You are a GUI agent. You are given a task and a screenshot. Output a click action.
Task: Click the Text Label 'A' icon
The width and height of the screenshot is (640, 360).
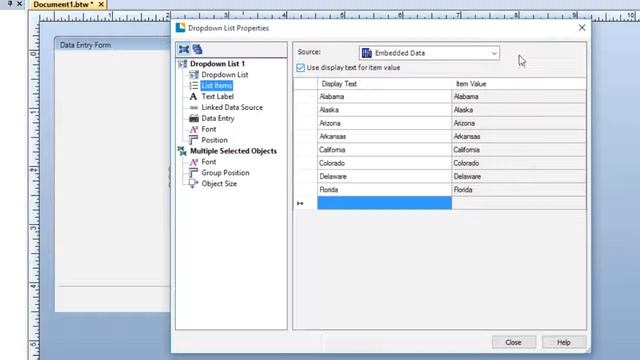(x=193, y=96)
